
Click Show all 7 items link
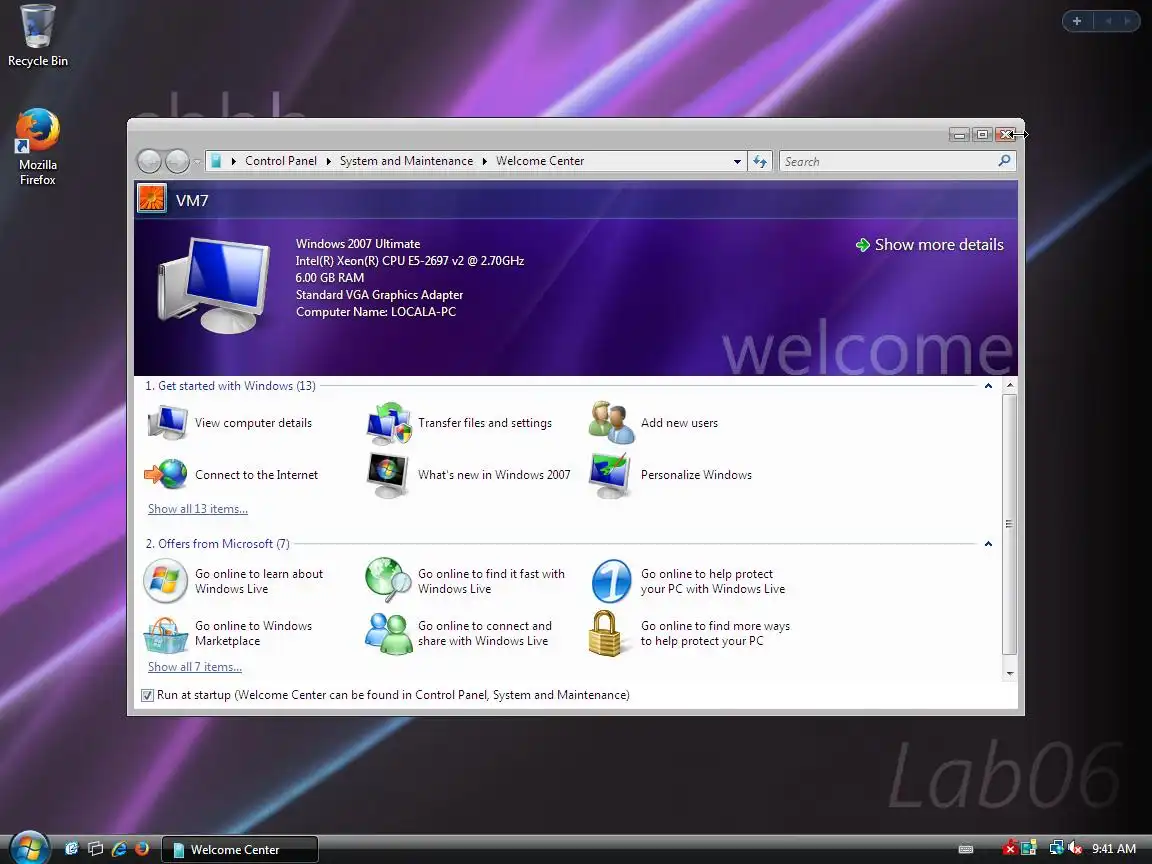pos(195,666)
